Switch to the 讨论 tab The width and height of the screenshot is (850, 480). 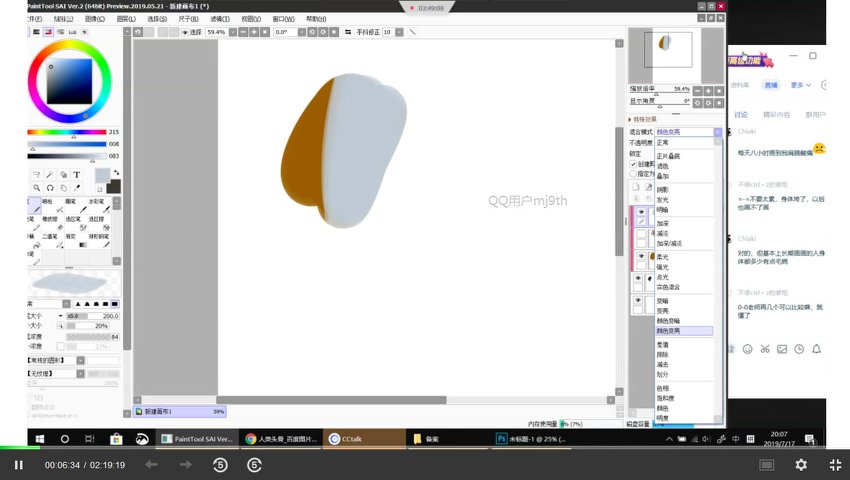click(x=741, y=114)
